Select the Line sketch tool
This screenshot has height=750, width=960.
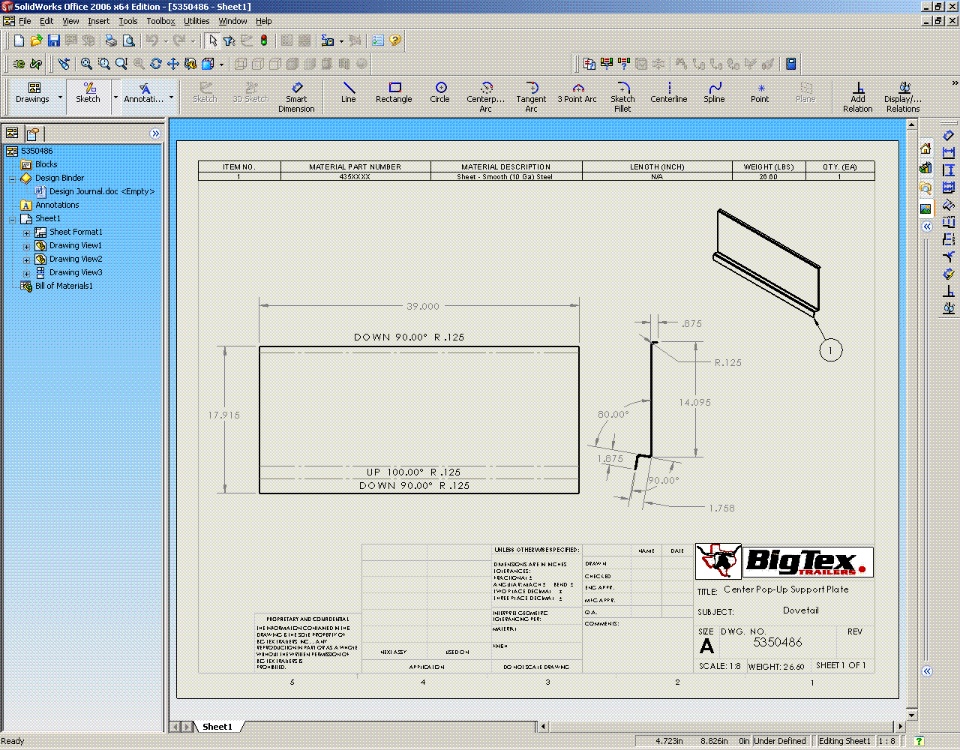click(x=348, y=92)
